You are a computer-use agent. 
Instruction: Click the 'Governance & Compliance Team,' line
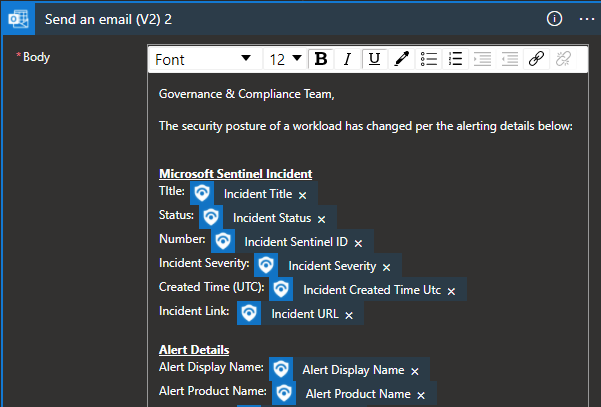tap(246, 94)
